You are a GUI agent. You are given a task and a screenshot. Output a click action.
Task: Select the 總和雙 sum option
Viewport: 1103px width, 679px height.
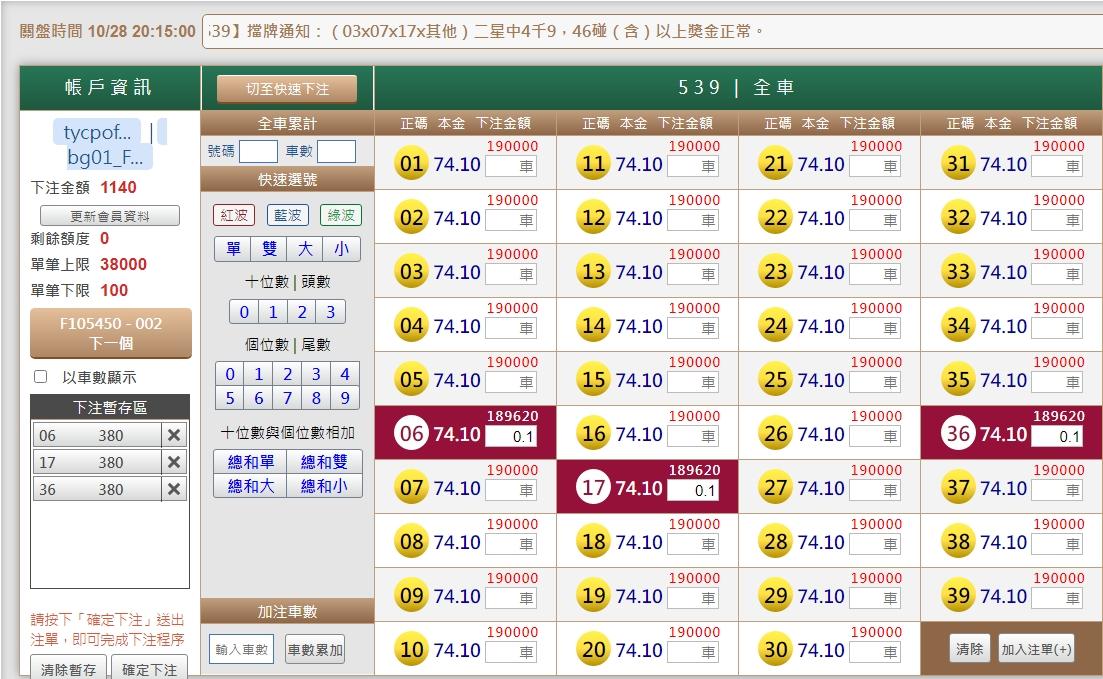coord(324,462)
